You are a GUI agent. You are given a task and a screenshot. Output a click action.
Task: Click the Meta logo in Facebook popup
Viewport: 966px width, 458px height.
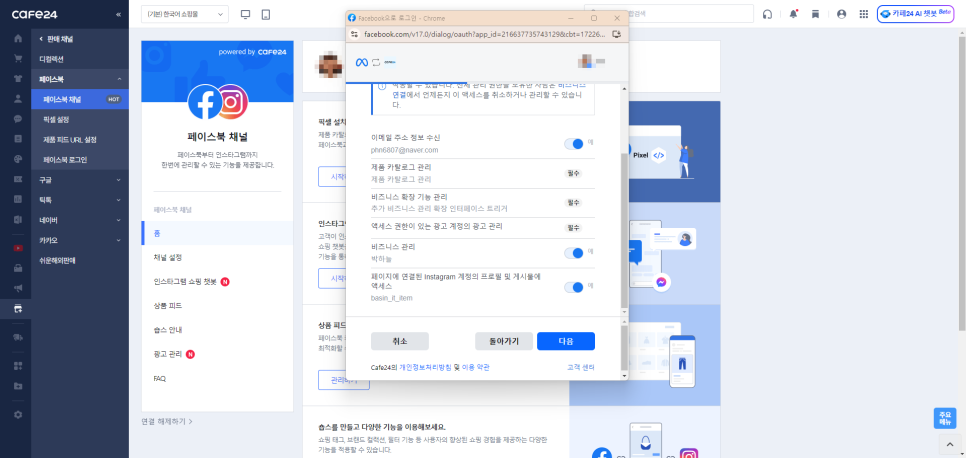(362, 62)
